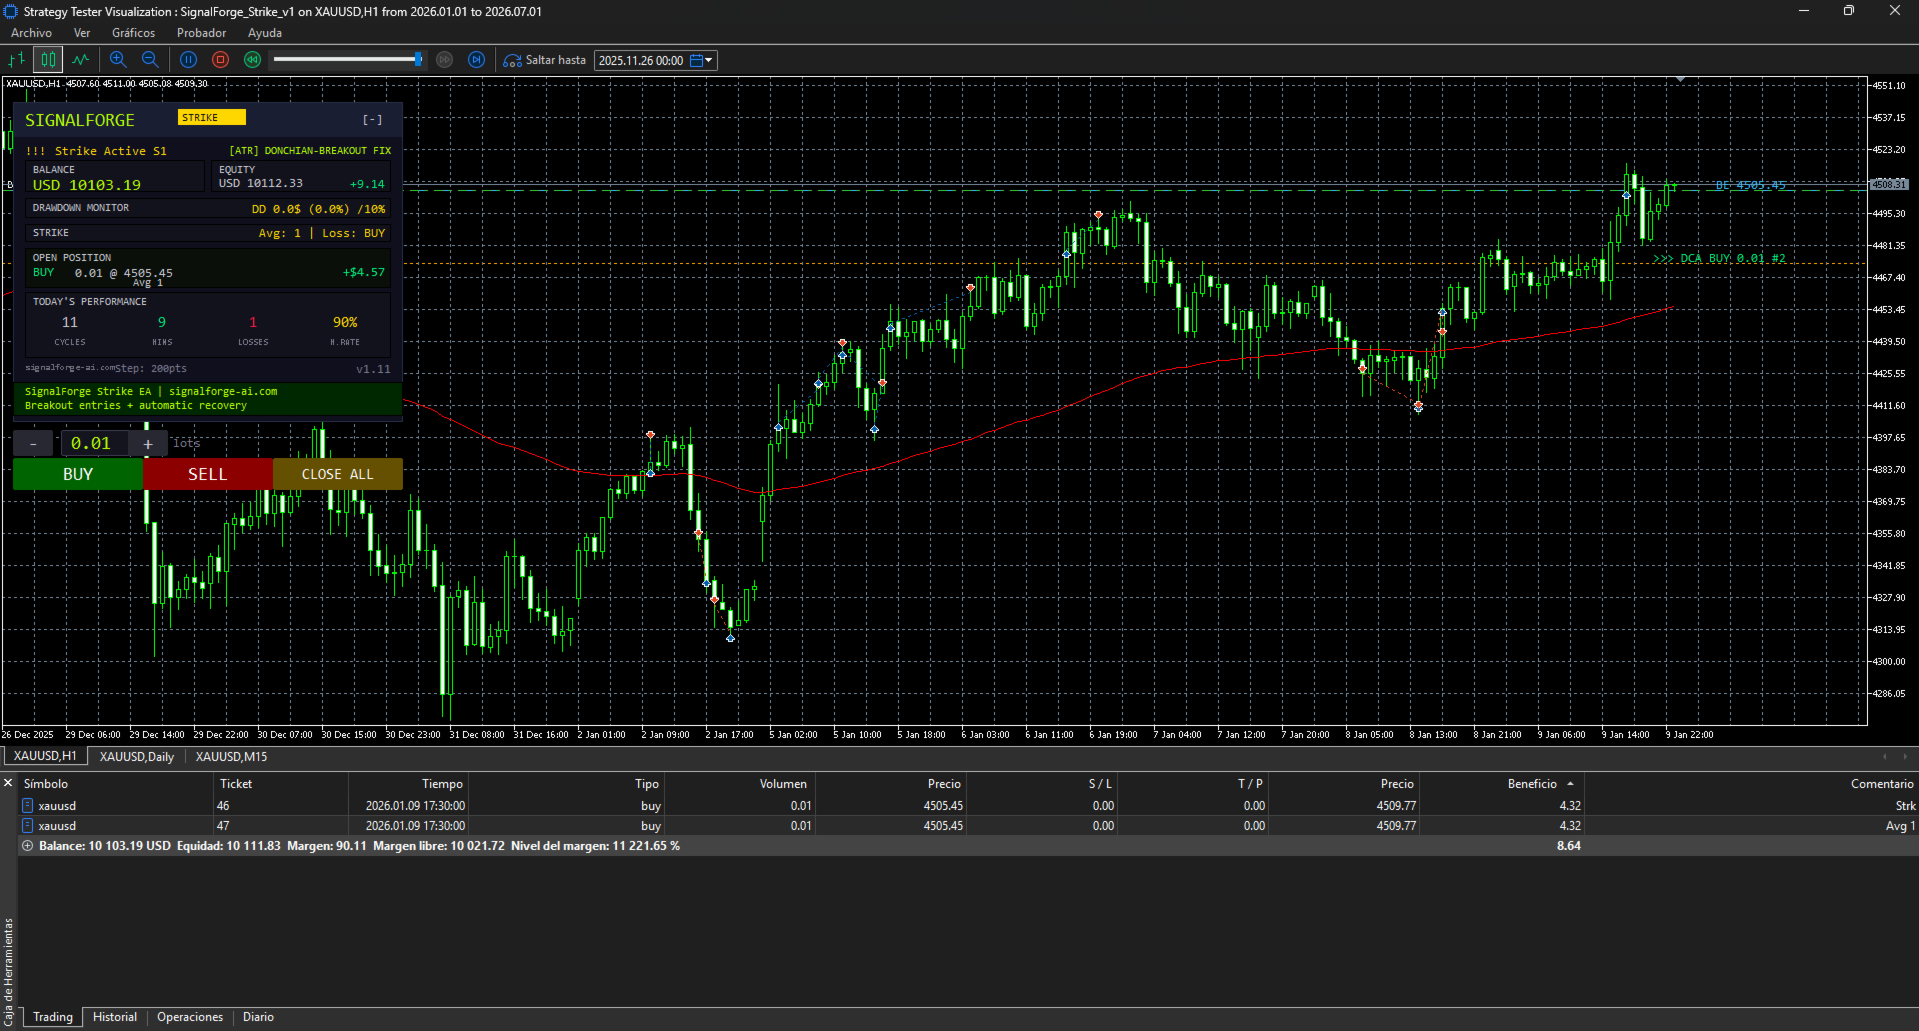
Task: Click the Saltar hasta jump button
Action: click(x=545, y=60)
